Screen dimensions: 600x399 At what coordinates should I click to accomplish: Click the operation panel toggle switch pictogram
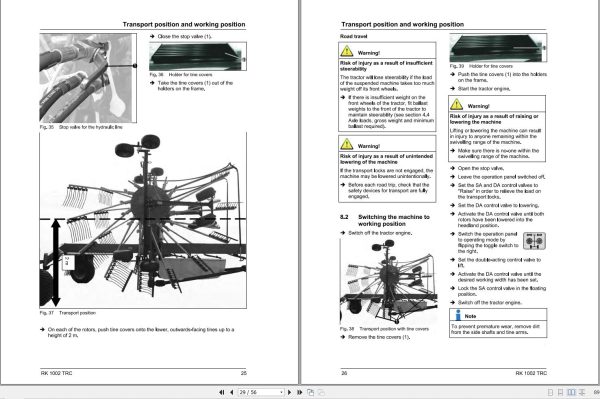click(x=534, y=241)
